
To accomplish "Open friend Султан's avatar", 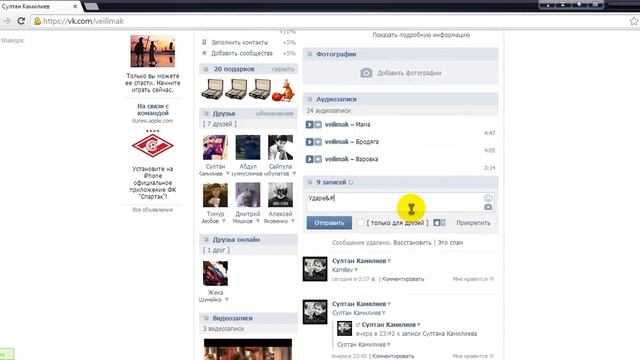I will click(x=216, y=148).
